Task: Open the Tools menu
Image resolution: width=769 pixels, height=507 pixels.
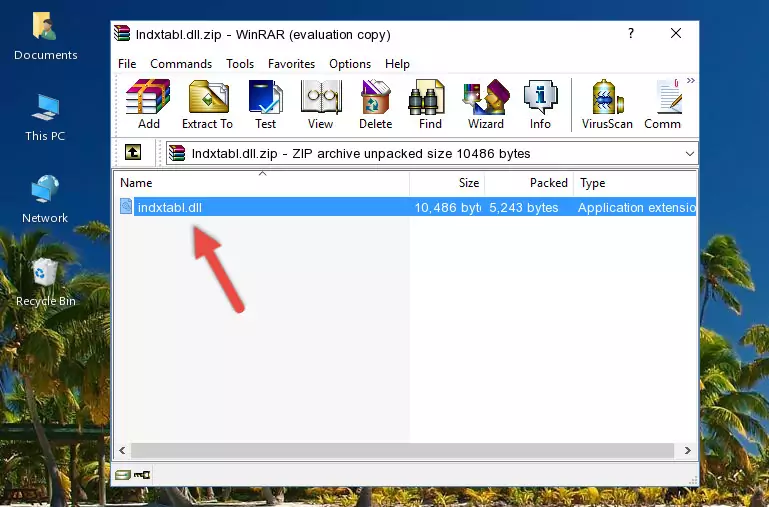Action: click(240, 64)
